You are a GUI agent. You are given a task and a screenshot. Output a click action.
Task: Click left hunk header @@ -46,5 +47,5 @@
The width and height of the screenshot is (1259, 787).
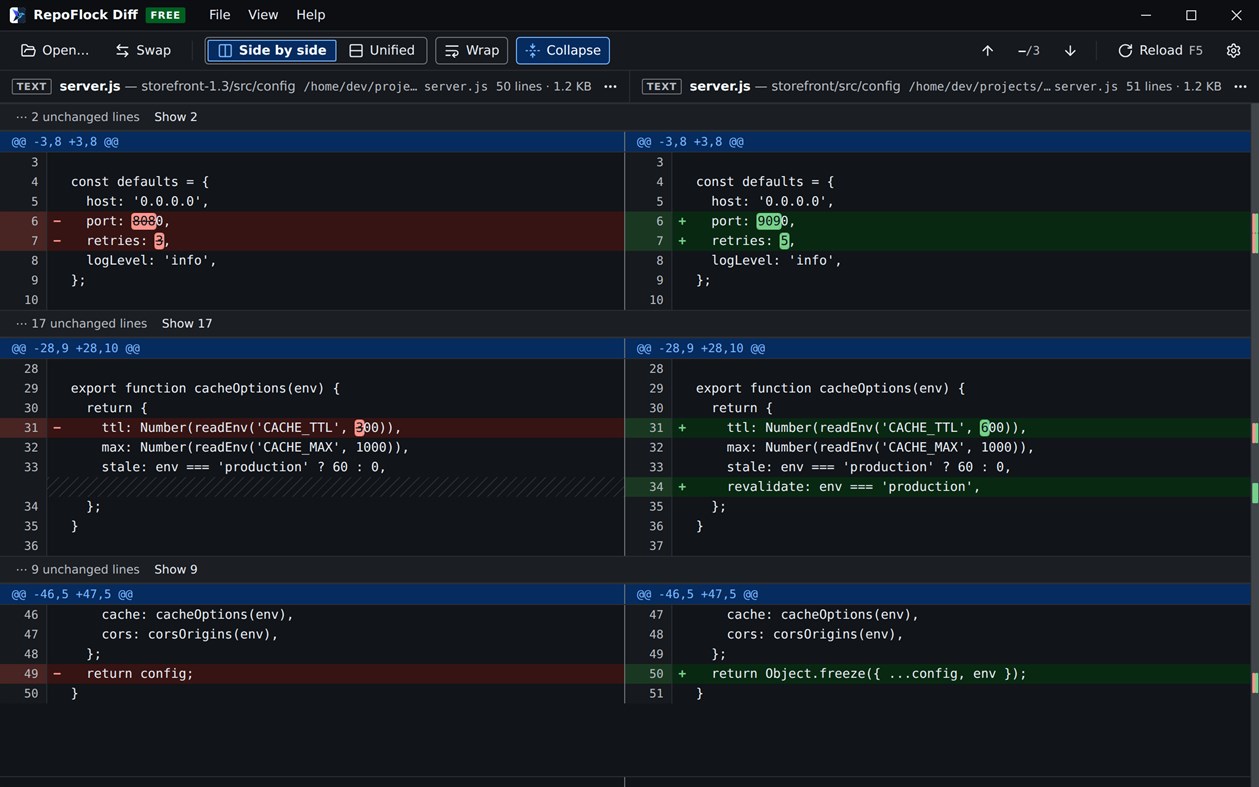click(x=312, y=595)
